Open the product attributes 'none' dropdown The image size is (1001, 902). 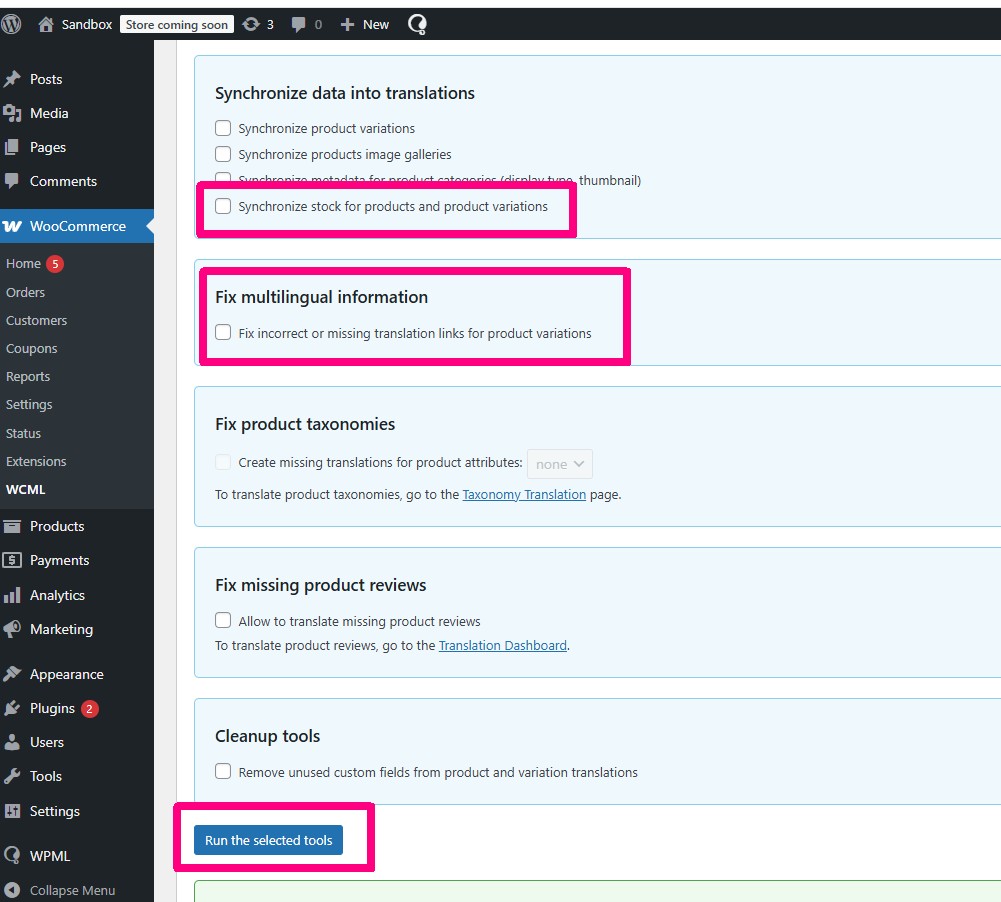[x=559, y=464]
